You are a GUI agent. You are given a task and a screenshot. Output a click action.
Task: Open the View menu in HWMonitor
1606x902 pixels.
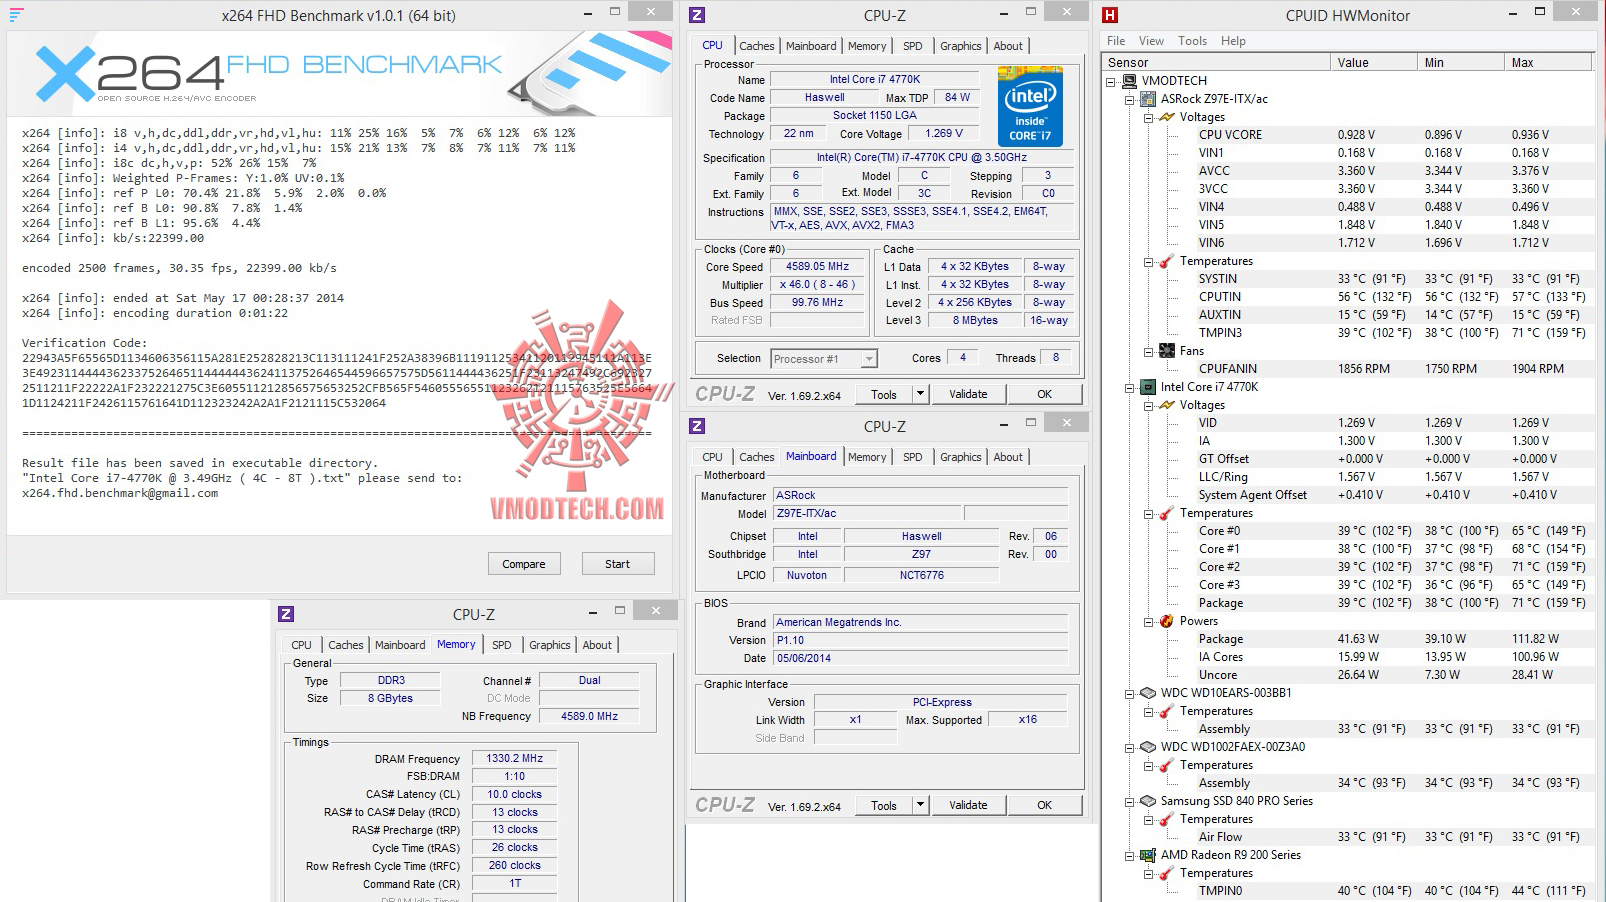(x=1151, y=41)
